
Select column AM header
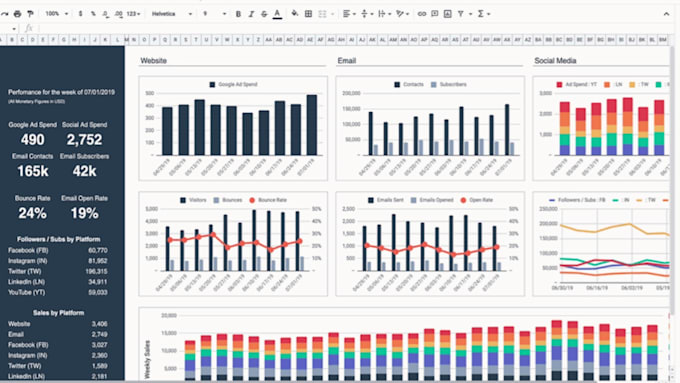[393, 39]
